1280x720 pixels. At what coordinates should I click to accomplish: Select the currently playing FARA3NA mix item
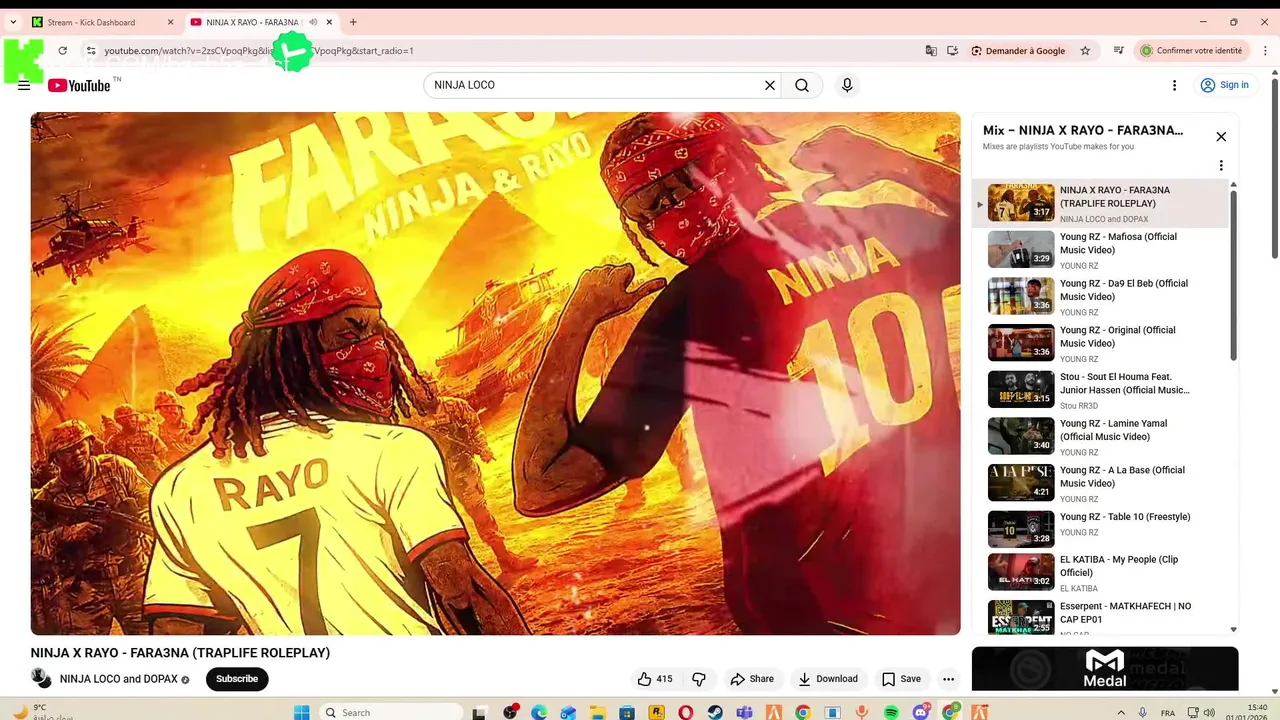[x=1100, y=204]
